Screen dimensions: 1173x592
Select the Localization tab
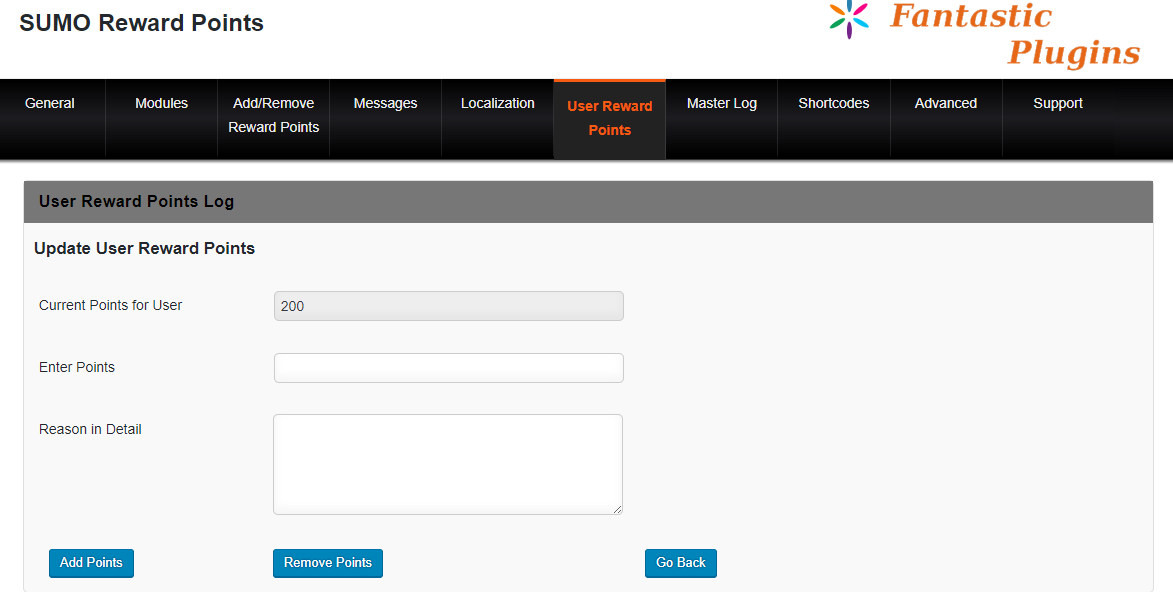coord(497,103)
